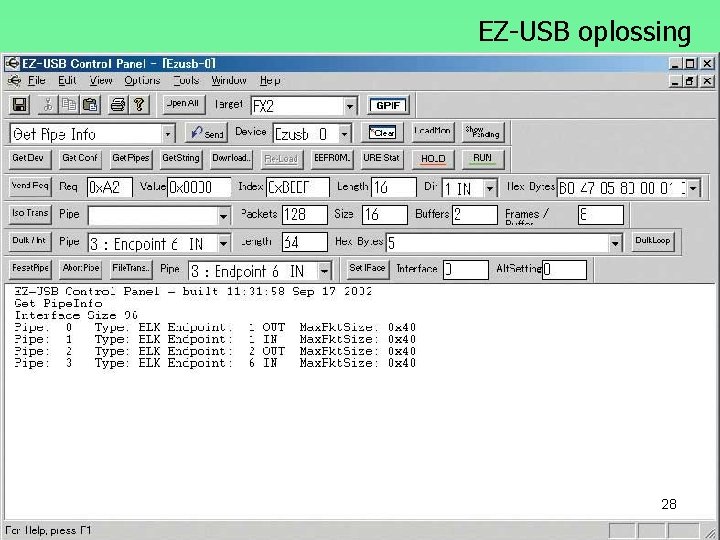720x540 pixels.
Task: Click the Copy icon in toolbar
Action: (x=69, y=105)
